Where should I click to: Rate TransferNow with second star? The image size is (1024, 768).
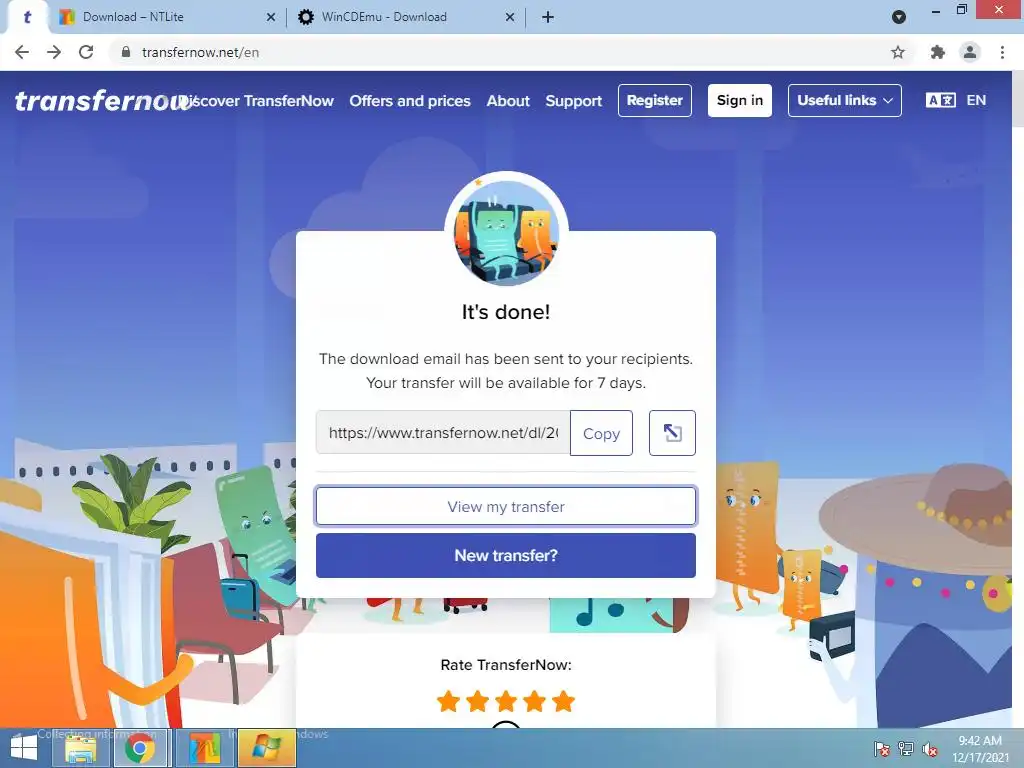477,701
